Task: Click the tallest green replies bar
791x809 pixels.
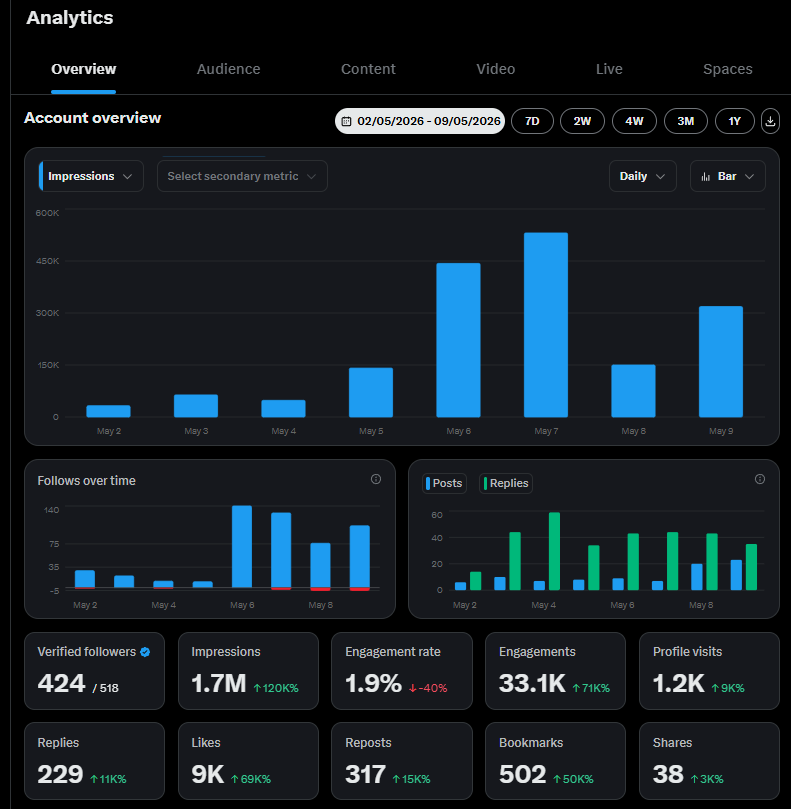Action: (554, 551)
